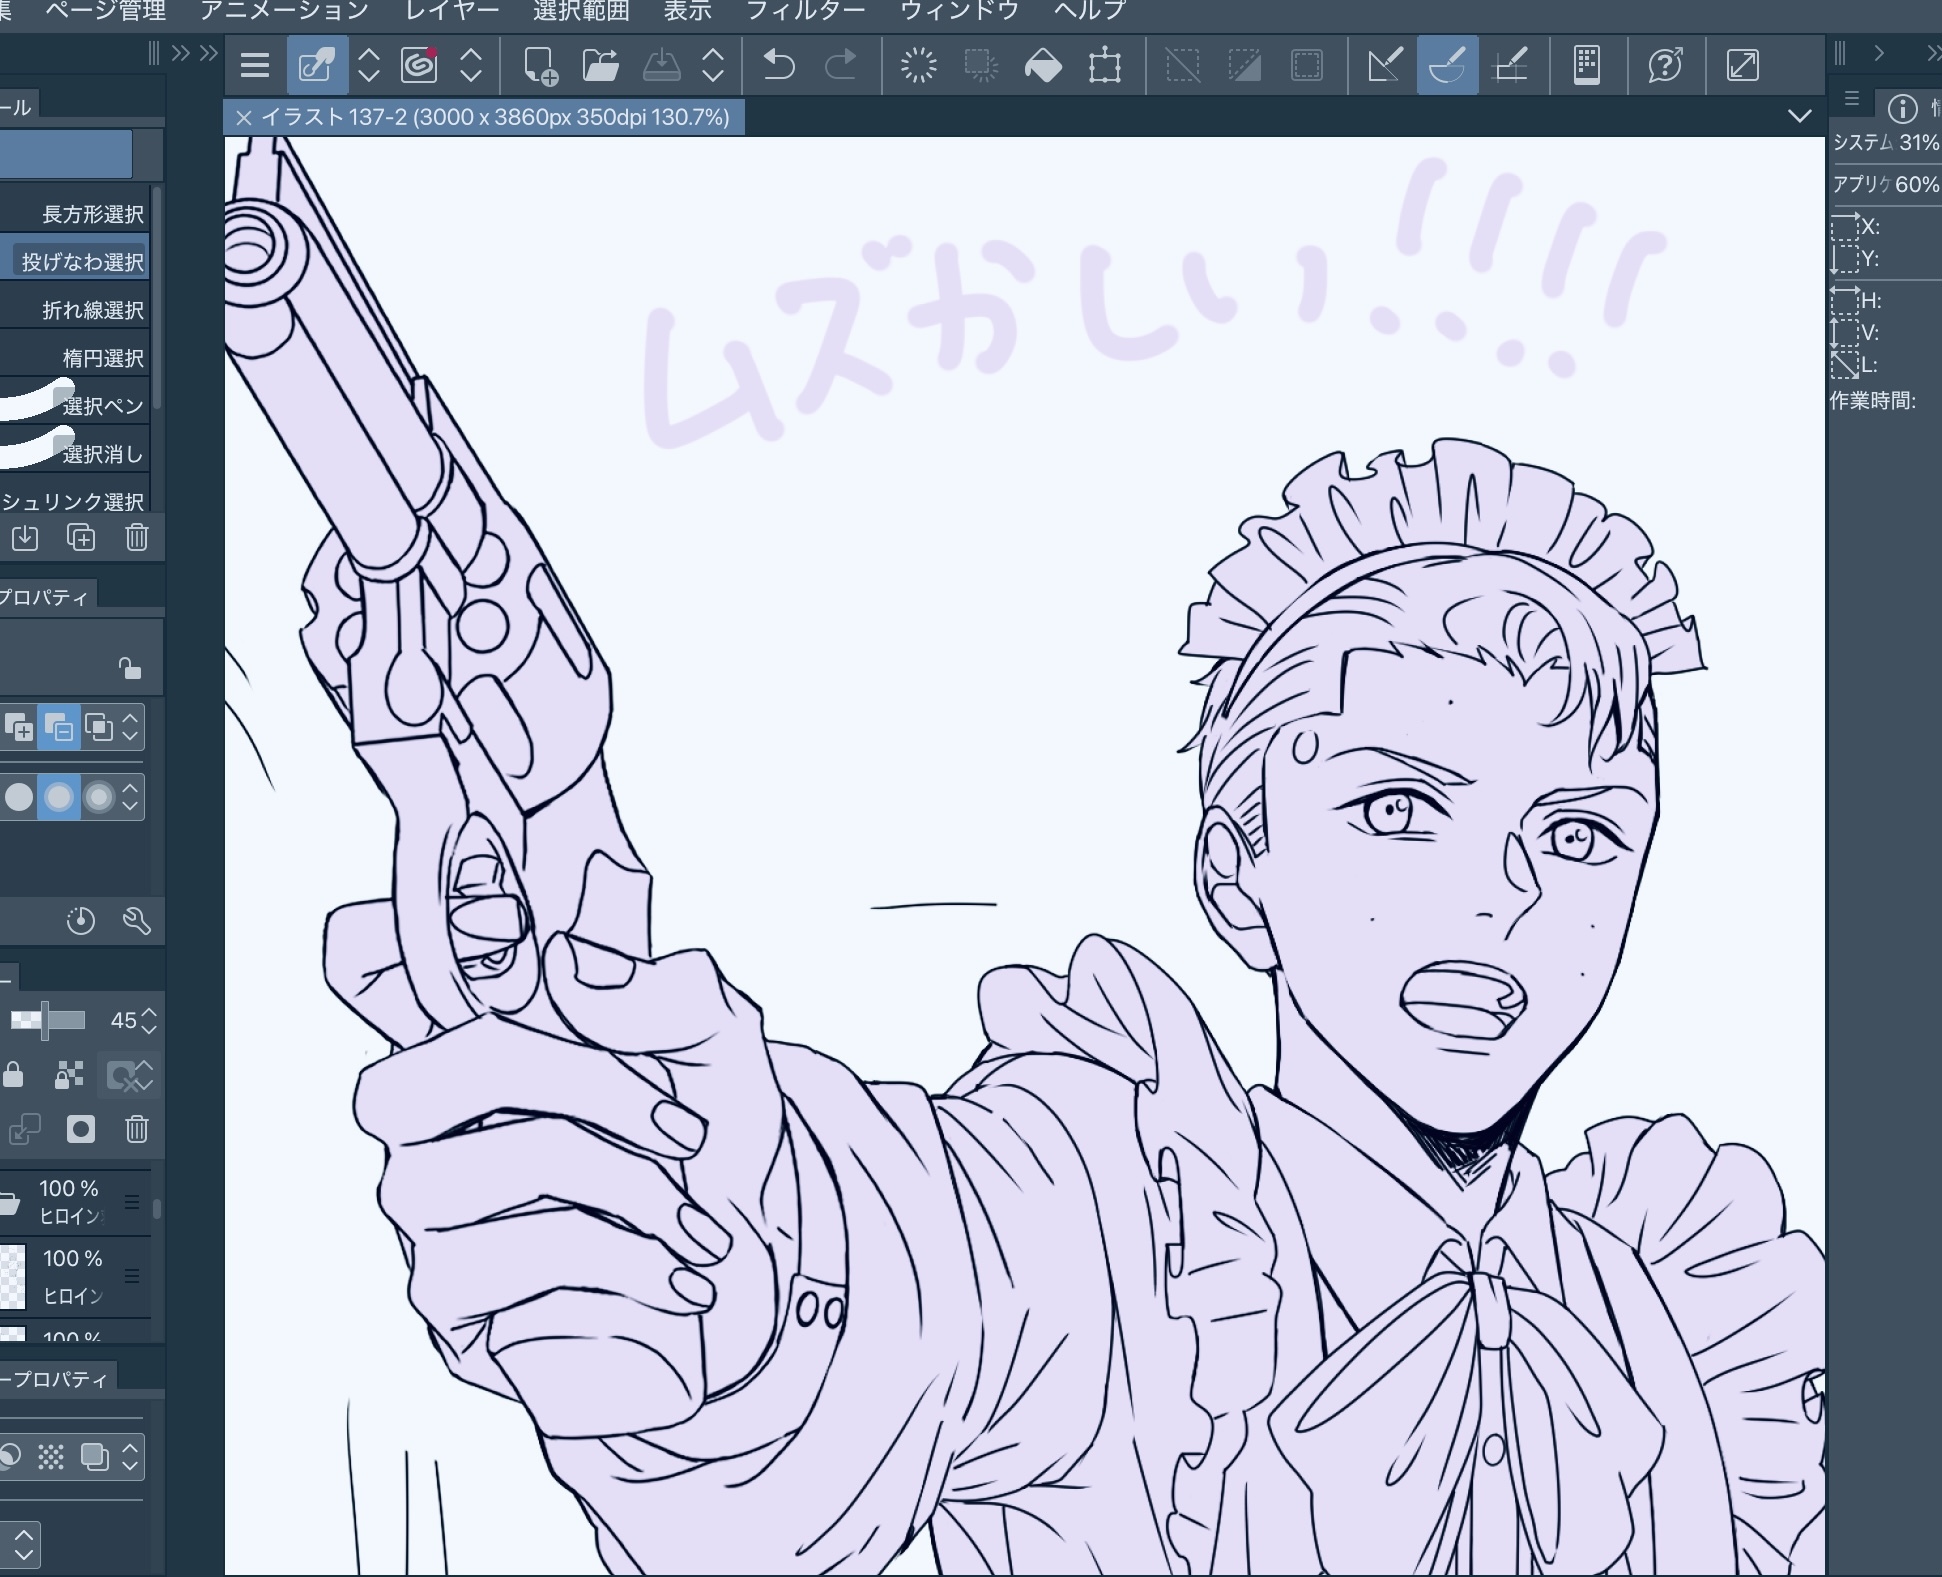Click the Open file folder icon
1942x1577 pixels.
pyautogui.click(x=600, y=66)
